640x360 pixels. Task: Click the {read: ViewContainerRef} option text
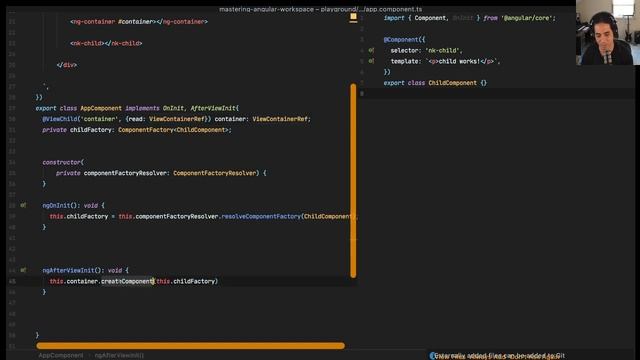coord(168,119)
